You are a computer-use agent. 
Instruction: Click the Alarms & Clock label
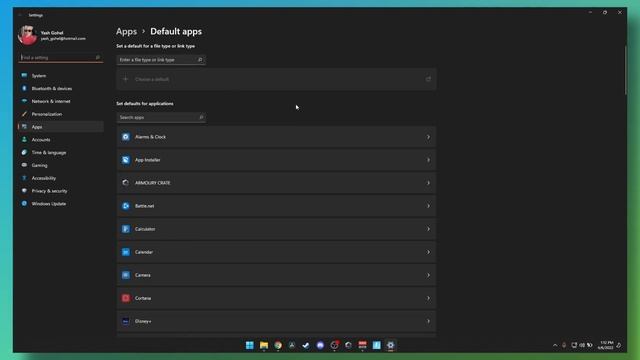pyautogui.click(x=150, y=137)
